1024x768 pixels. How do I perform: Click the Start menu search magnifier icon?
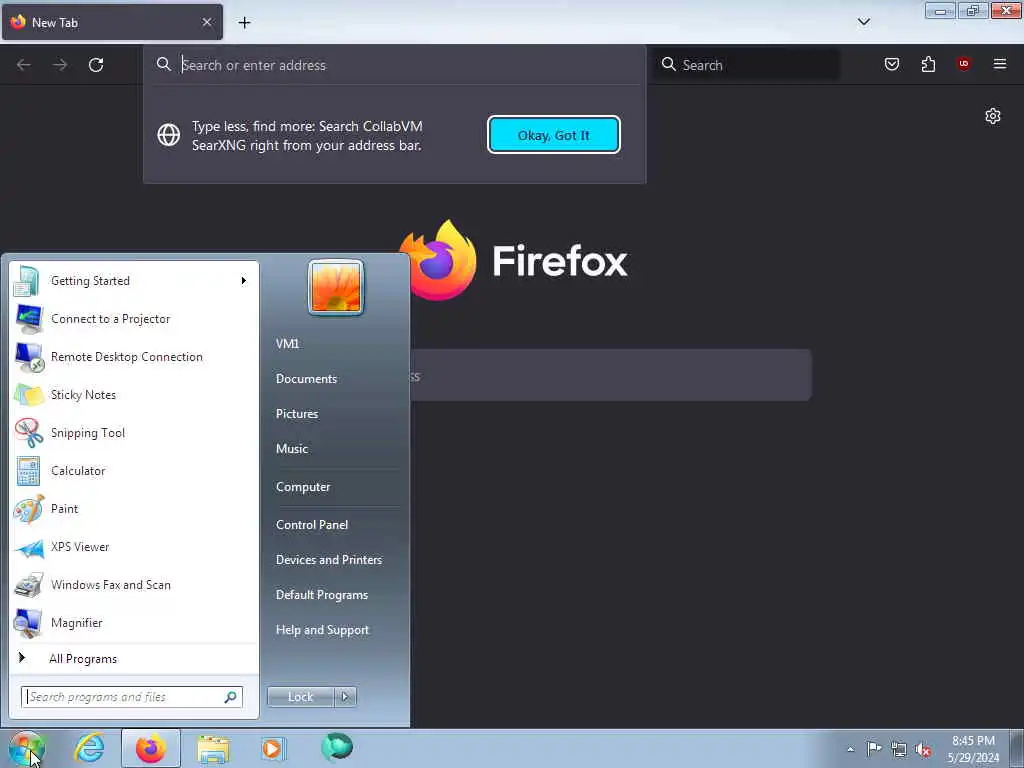(231, 697)
